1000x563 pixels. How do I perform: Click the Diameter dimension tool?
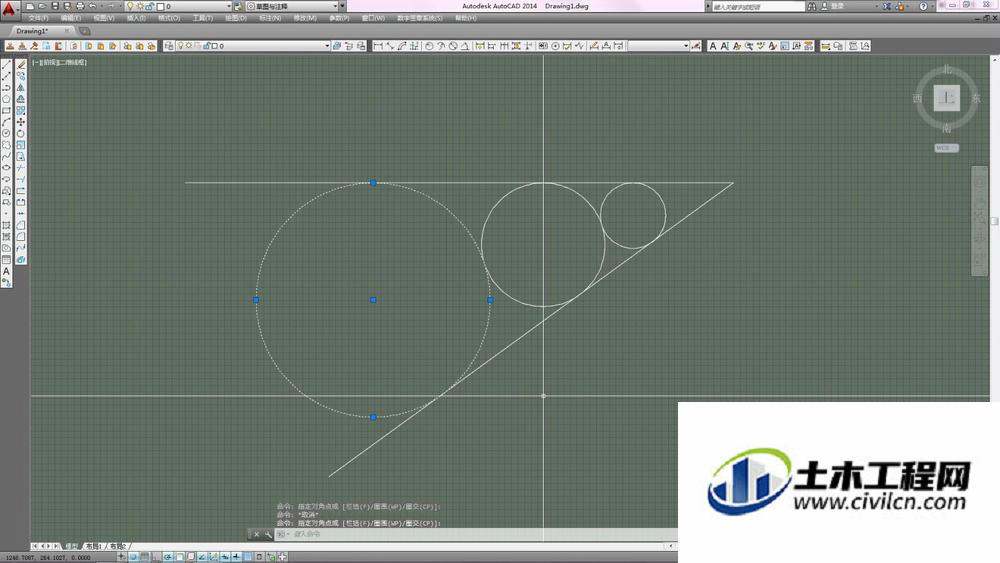point(453,46)
